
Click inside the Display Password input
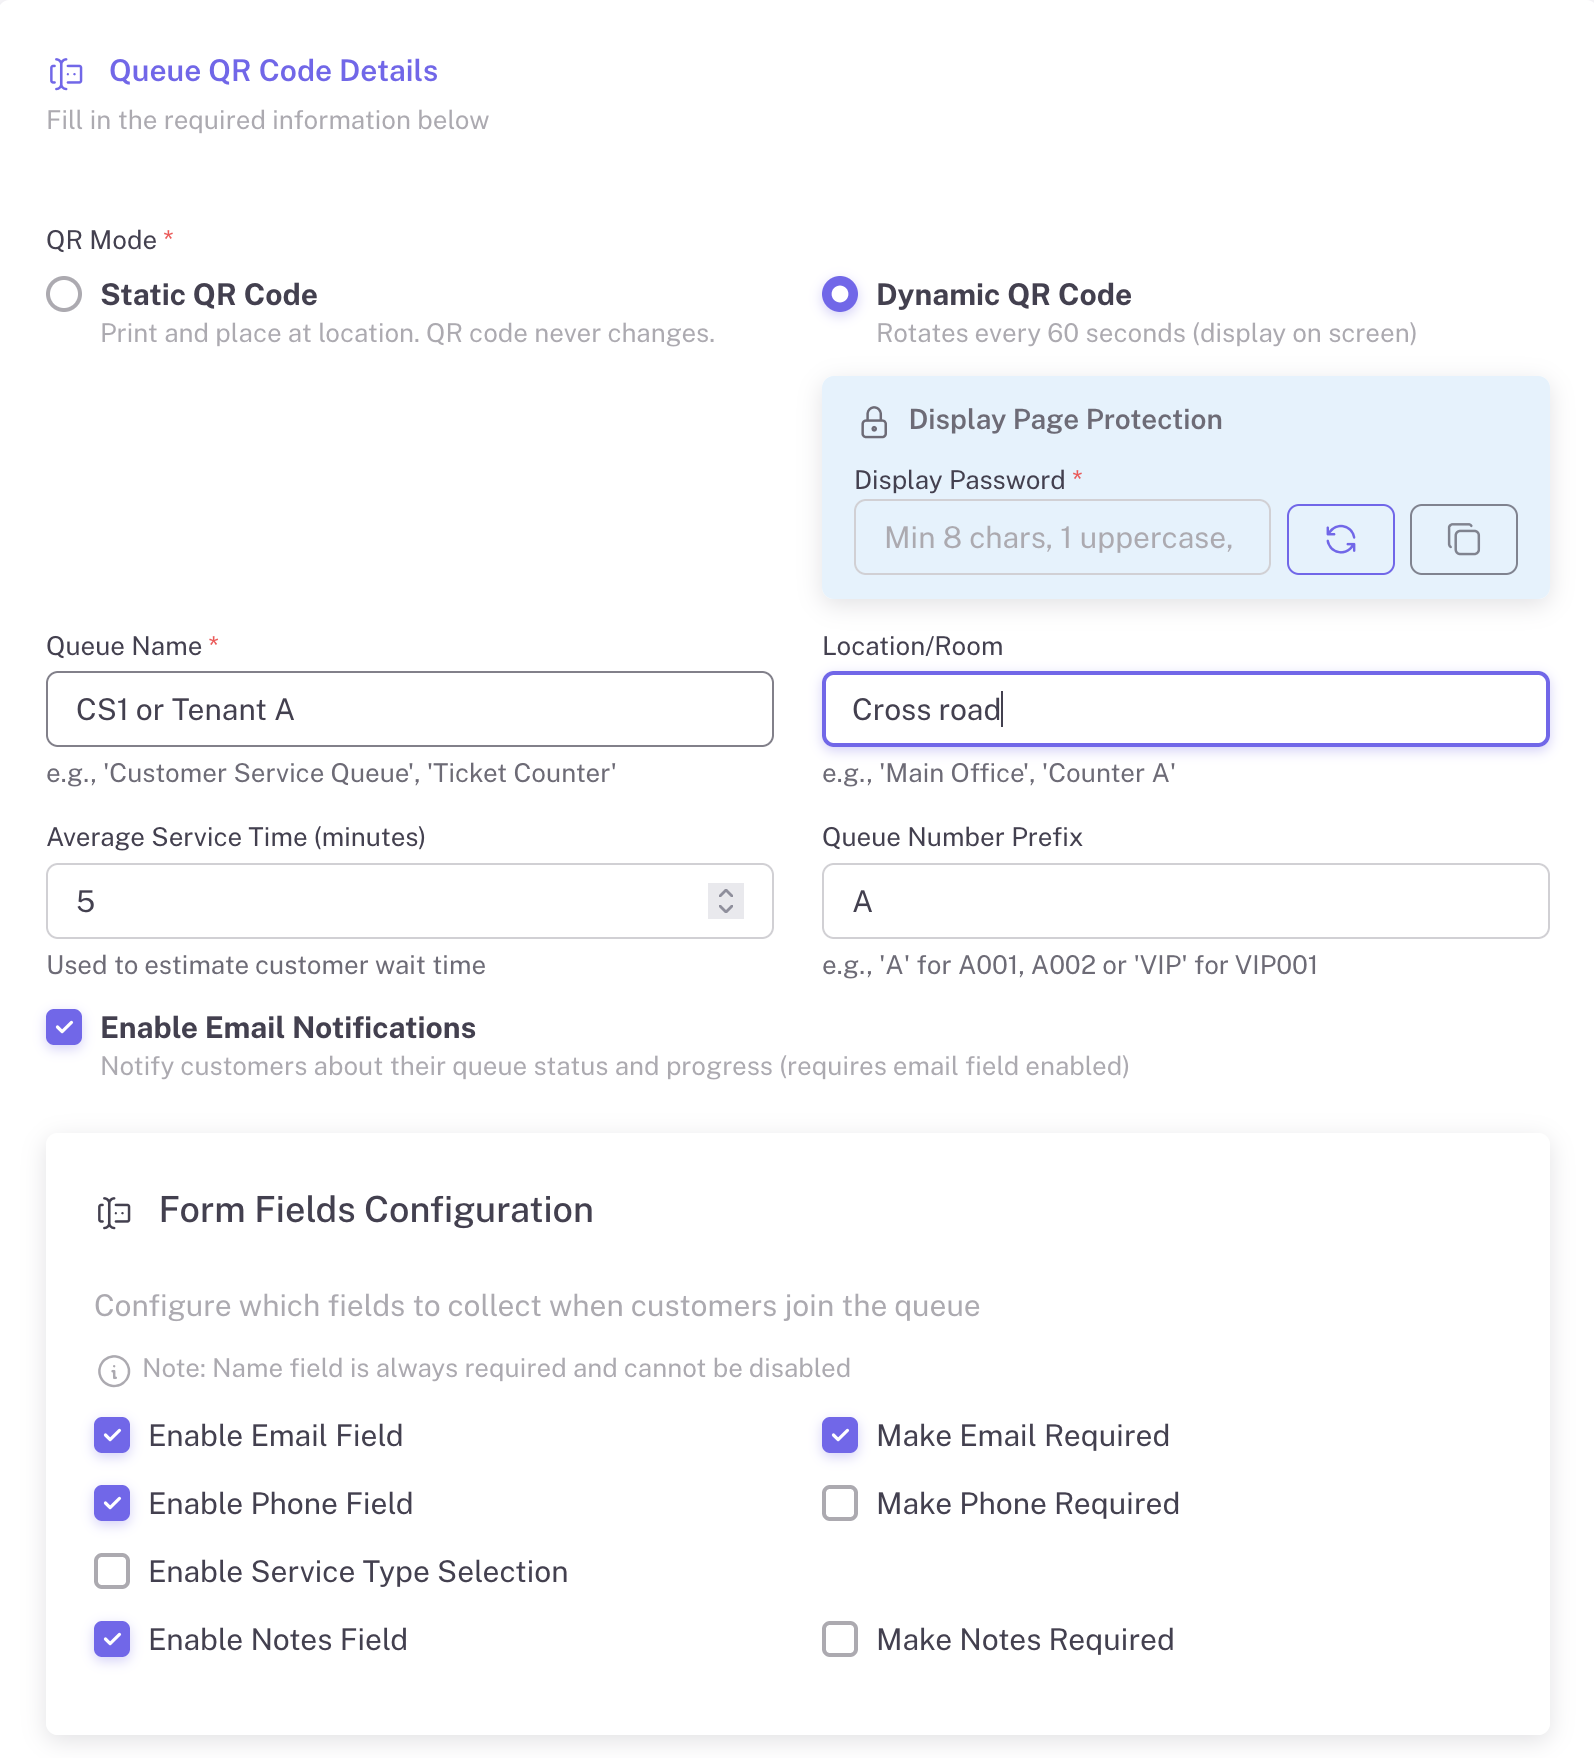(1060, 537)
